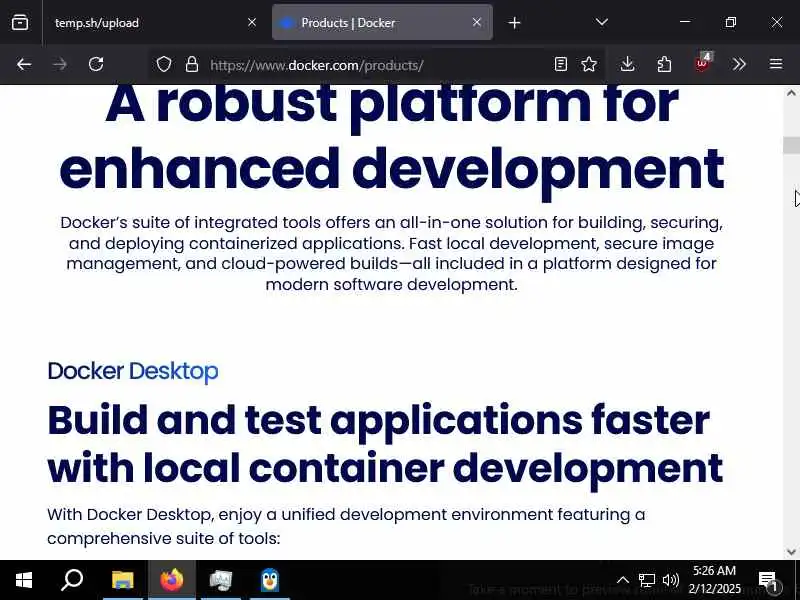800x600 pixels.
Task: Open uBlock Origin extension icon
Action: 703,63
